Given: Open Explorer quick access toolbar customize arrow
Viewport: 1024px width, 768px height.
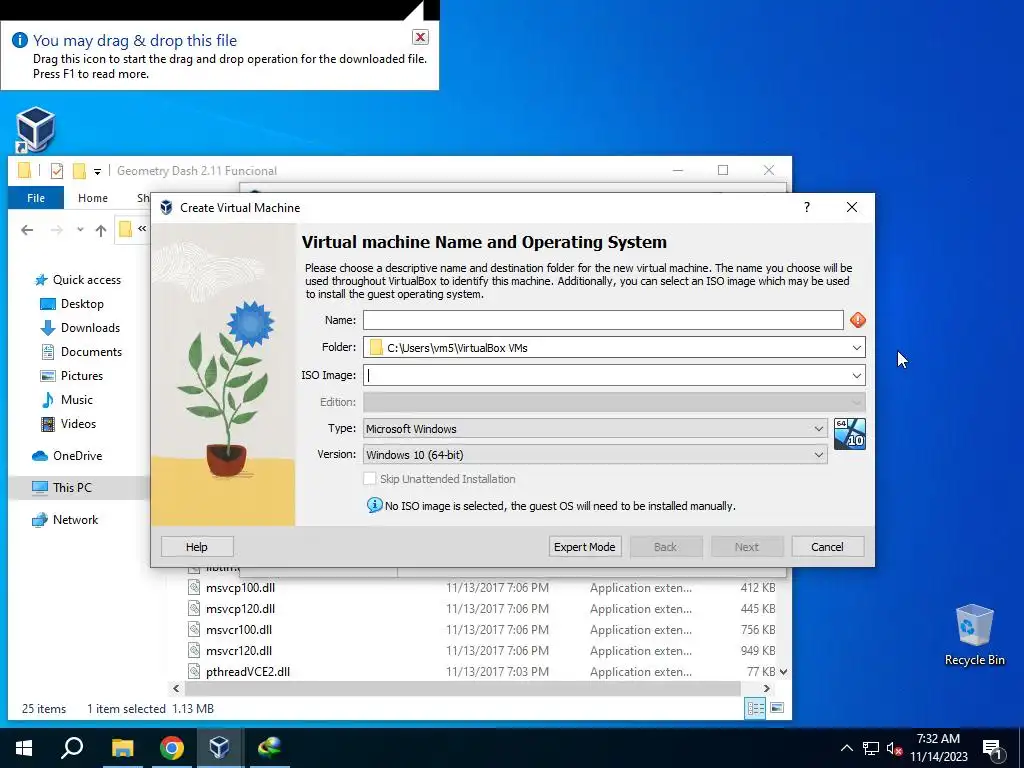Looking at the screenshot, I should (x=97, y=172).
